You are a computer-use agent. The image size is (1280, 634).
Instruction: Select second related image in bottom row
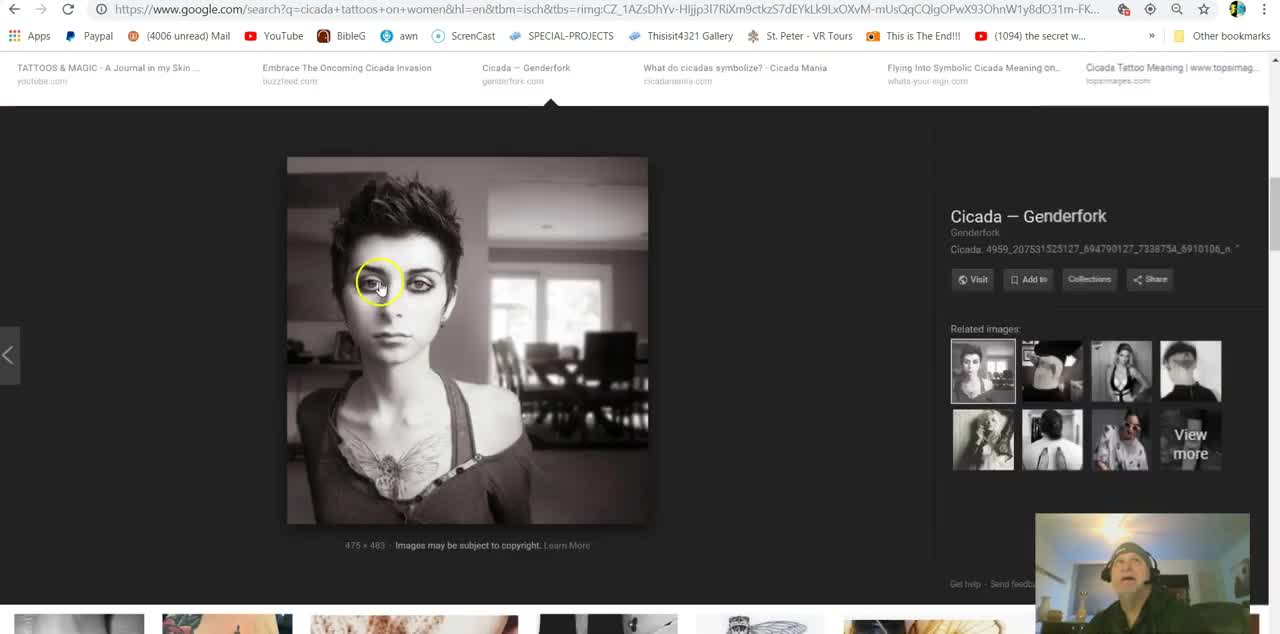pos(1052,440)
